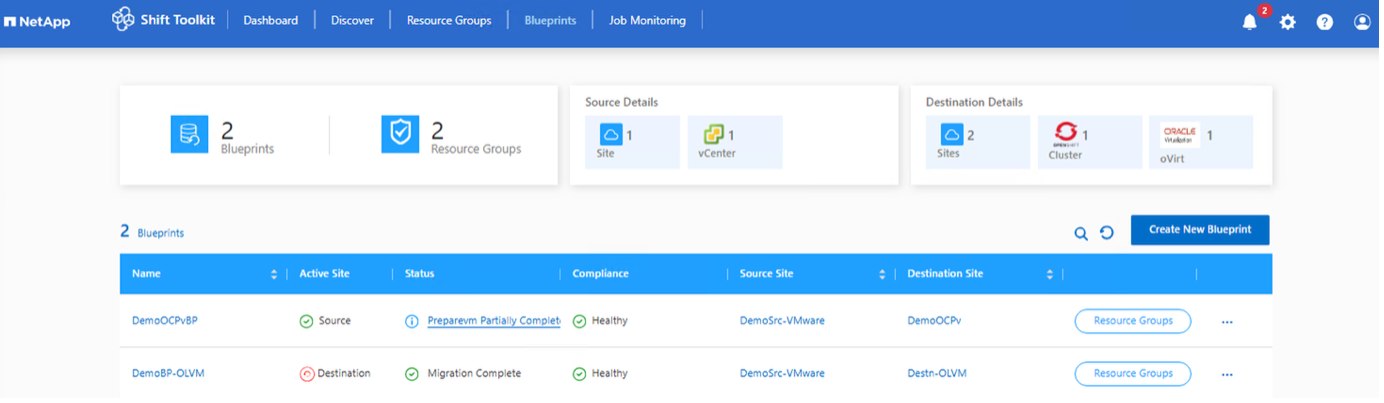Viewport: 1384px width, 403px height.
Task: Open the notifications bell icon
Action: pos(1249,22)
